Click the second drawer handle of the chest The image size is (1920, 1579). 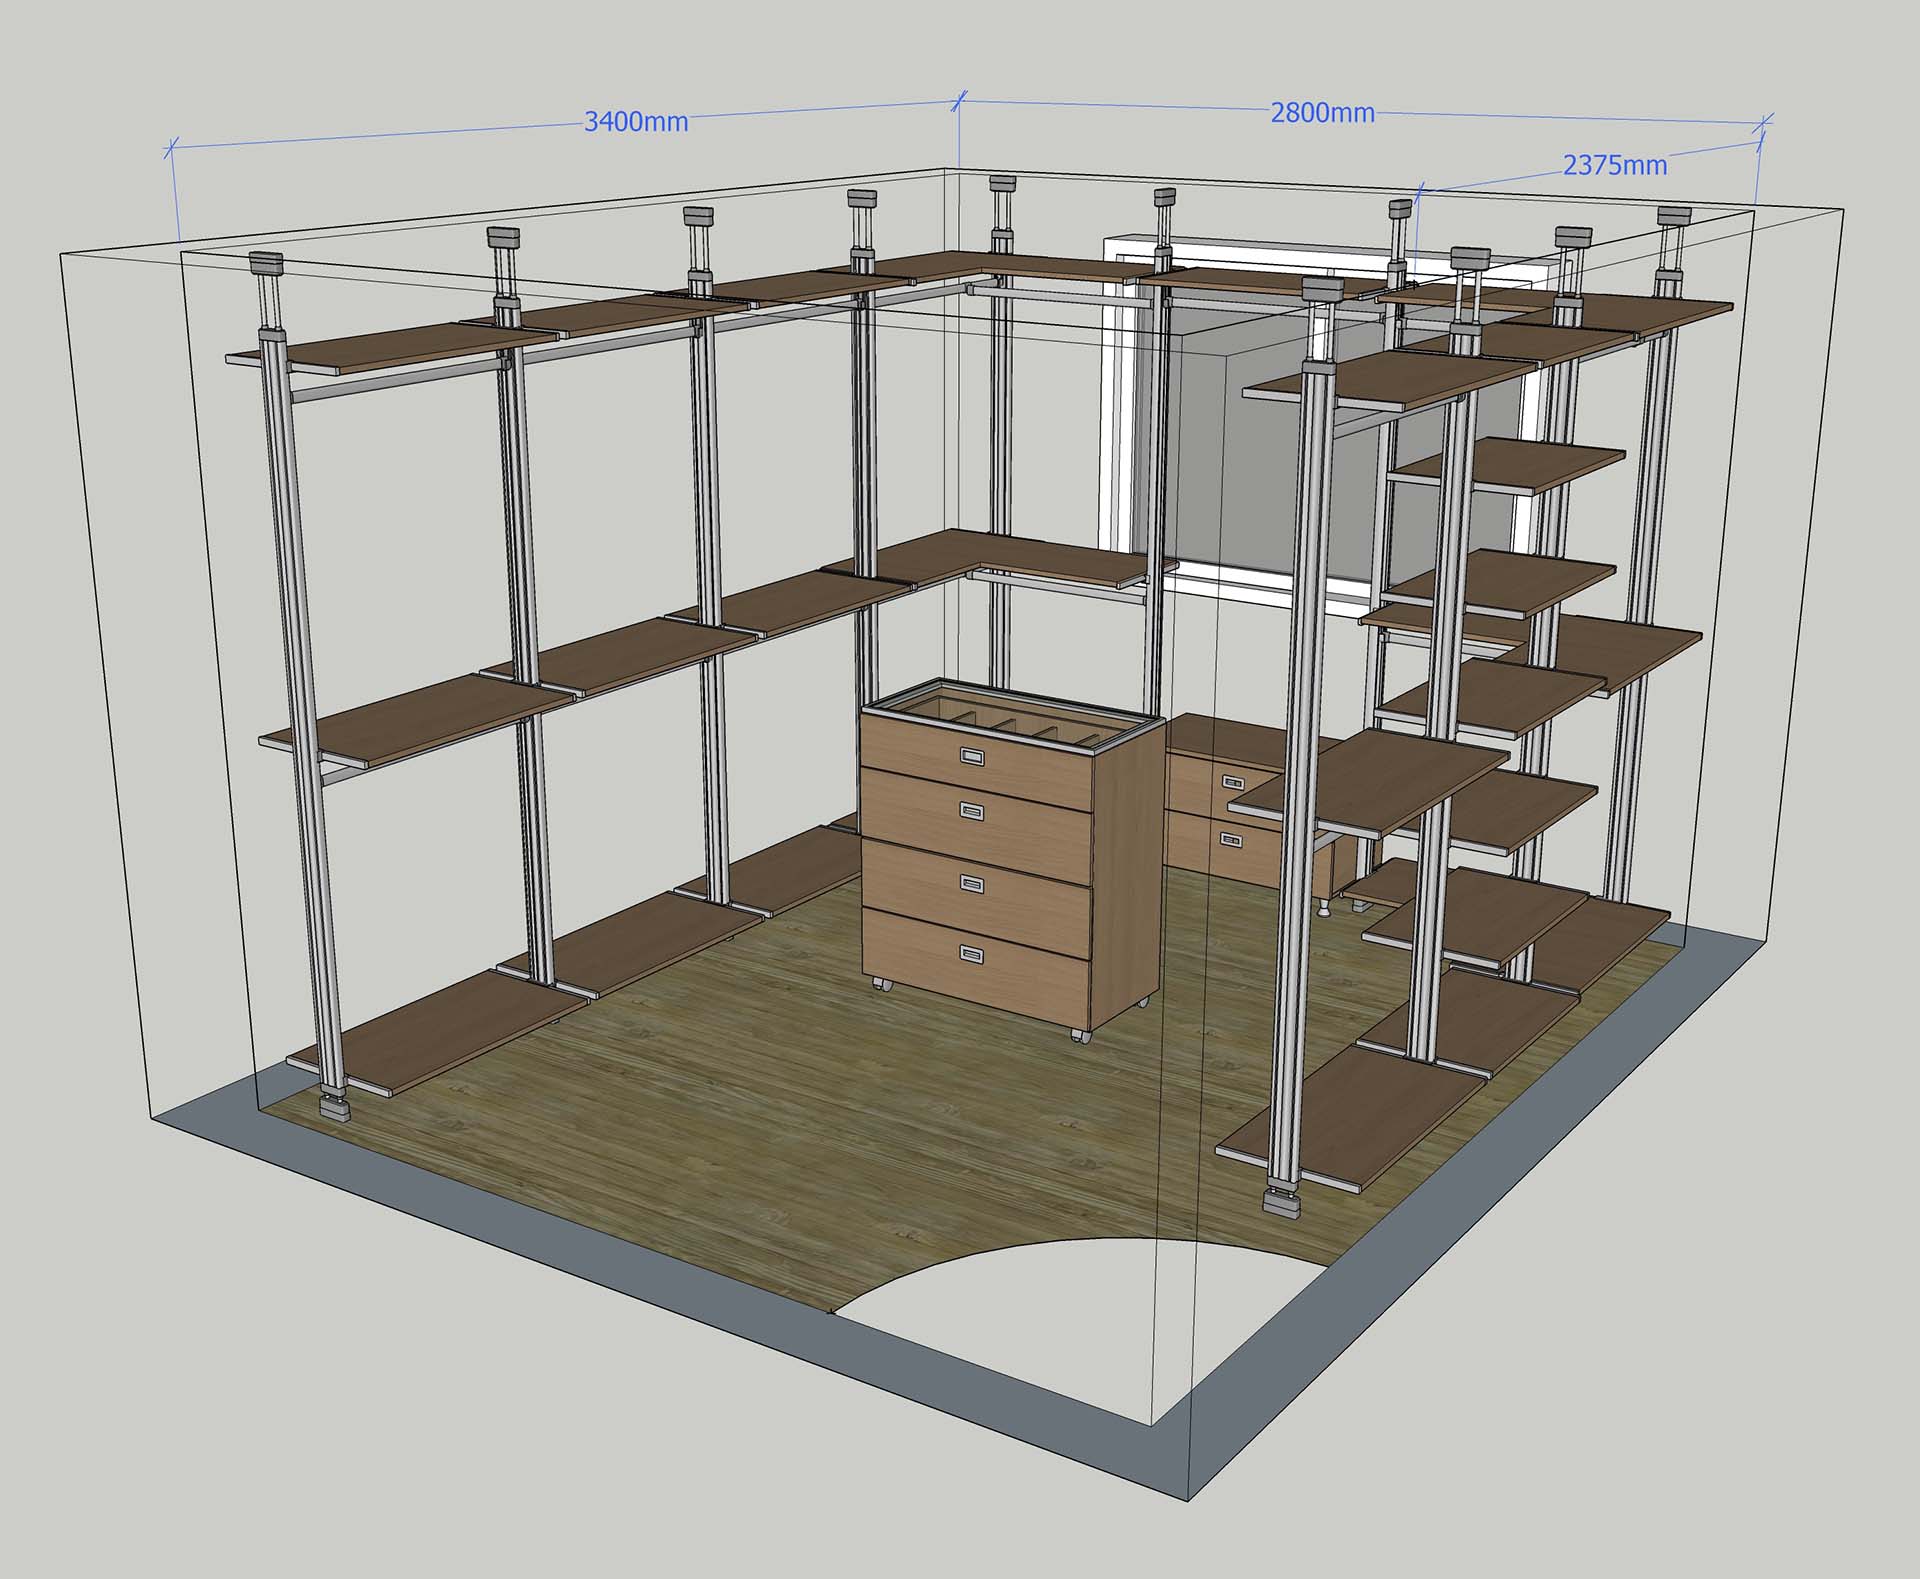(x=974, y=810)
